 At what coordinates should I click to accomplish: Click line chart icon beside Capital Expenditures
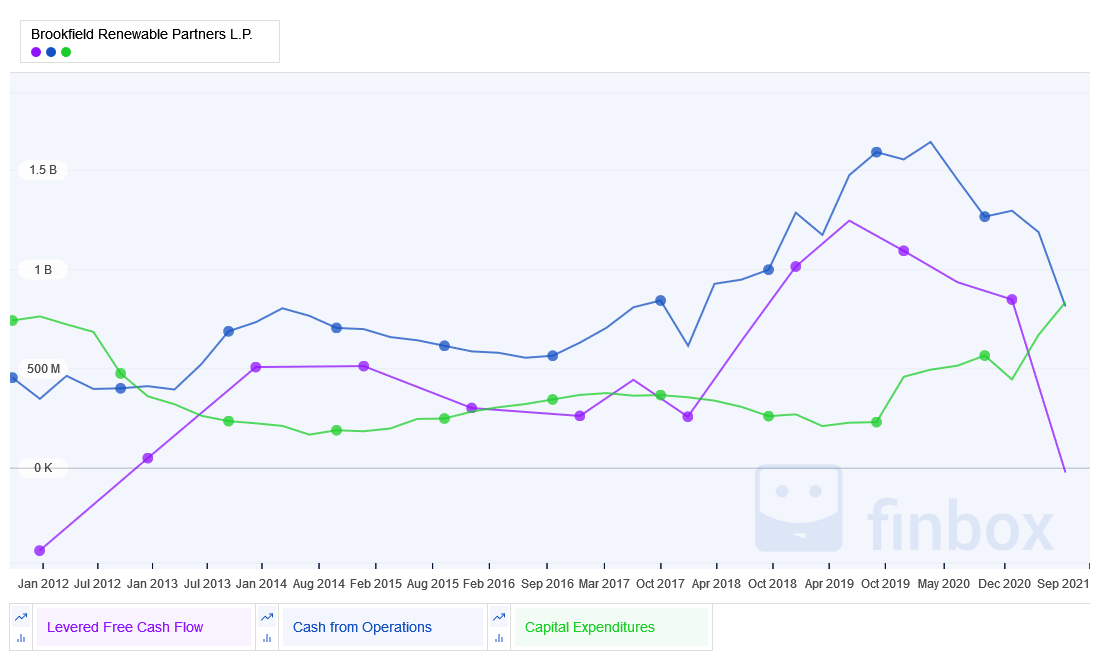tap(500, 617)
